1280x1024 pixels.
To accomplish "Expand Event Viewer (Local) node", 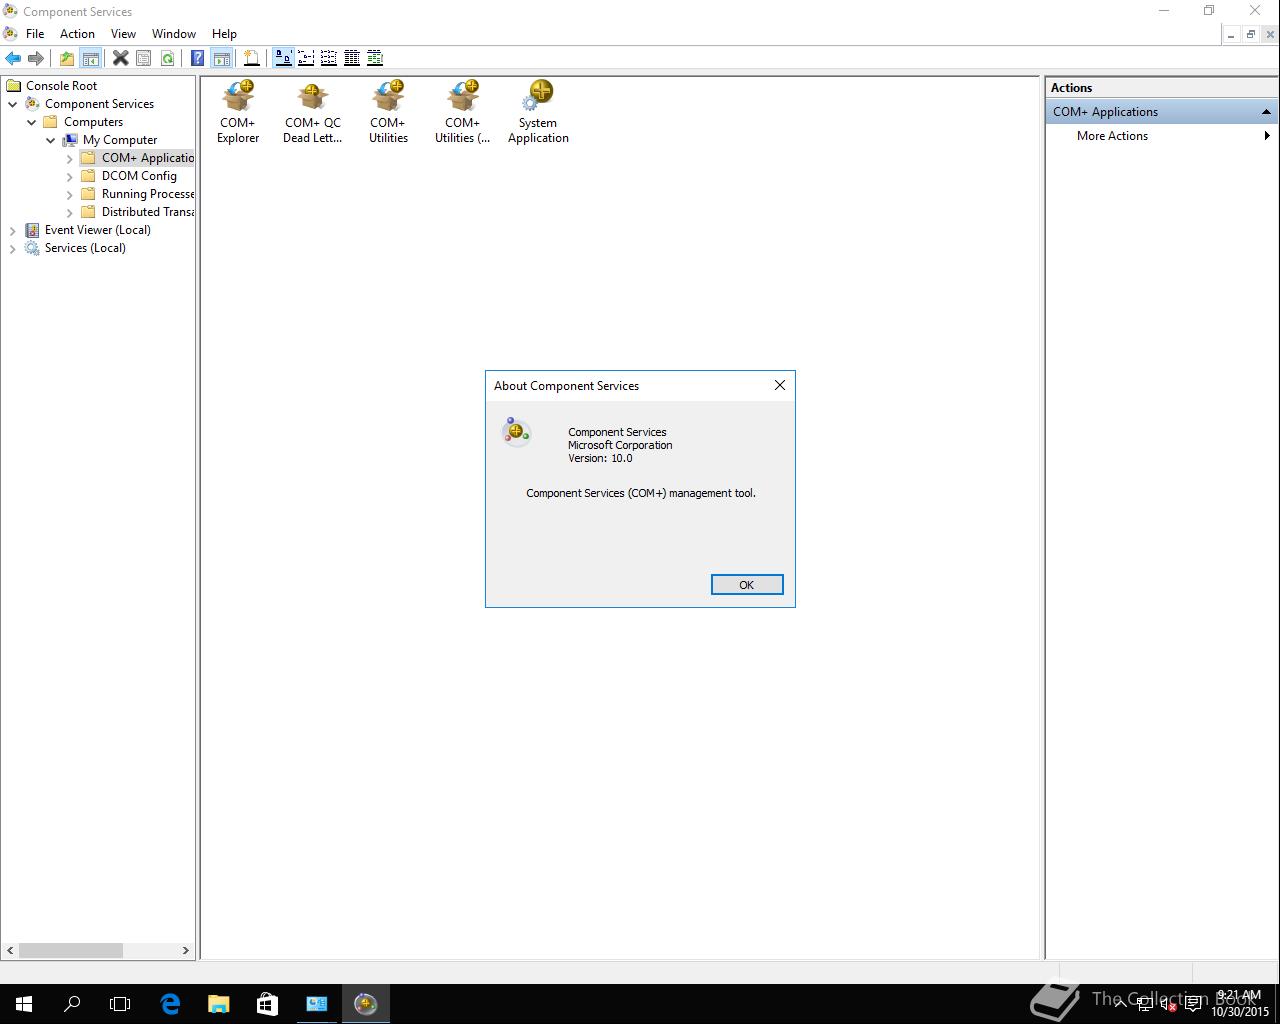I will 13,230.
